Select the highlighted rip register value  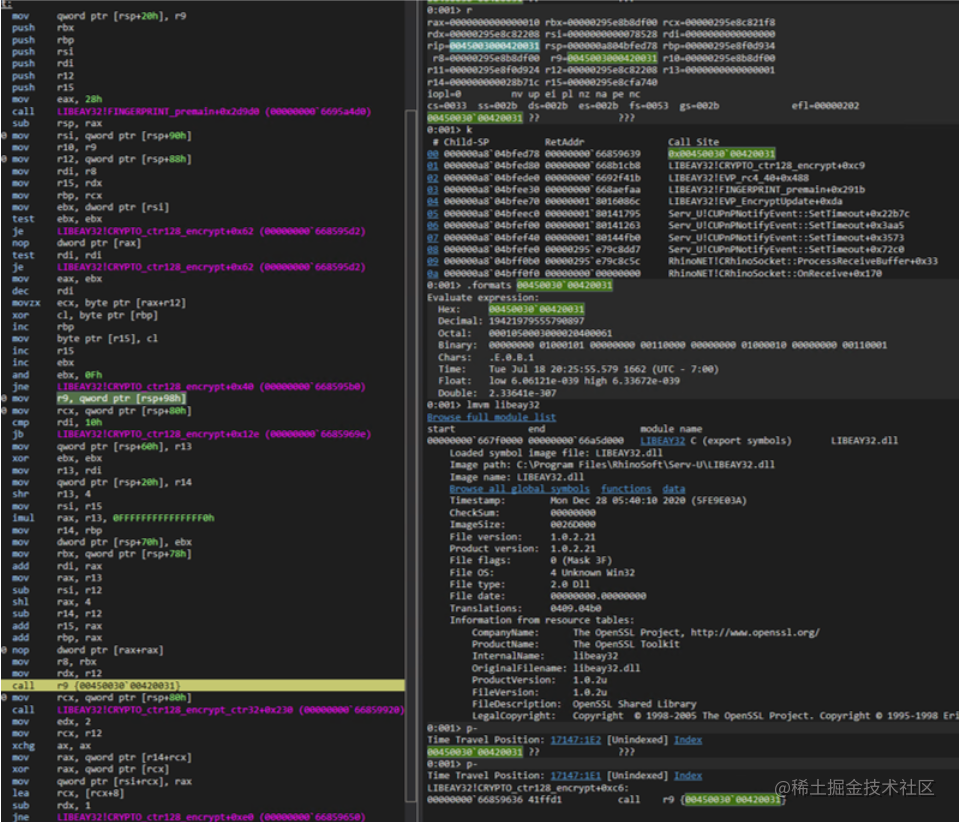494,46
